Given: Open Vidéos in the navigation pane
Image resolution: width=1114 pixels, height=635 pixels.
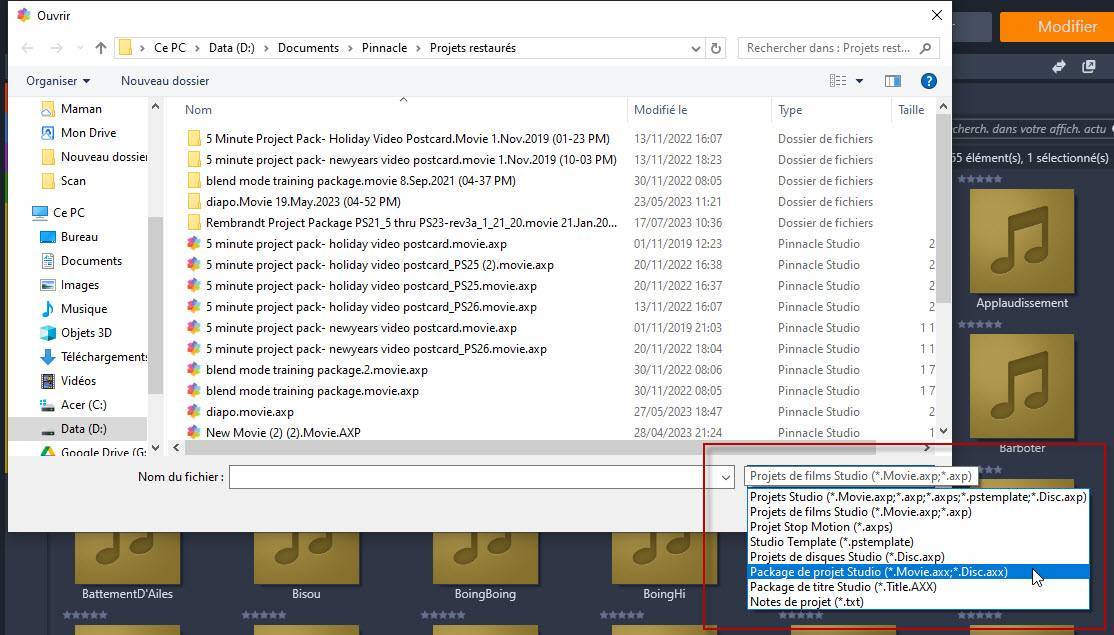Looking at the screenshot, I should [78, 381].
